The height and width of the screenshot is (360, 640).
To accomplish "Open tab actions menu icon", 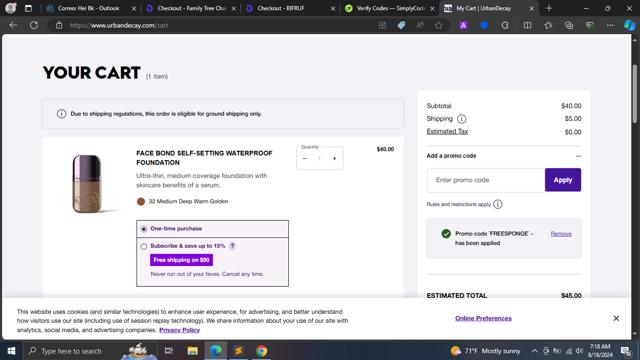I will pyautogui.click(x=28, y=8).
